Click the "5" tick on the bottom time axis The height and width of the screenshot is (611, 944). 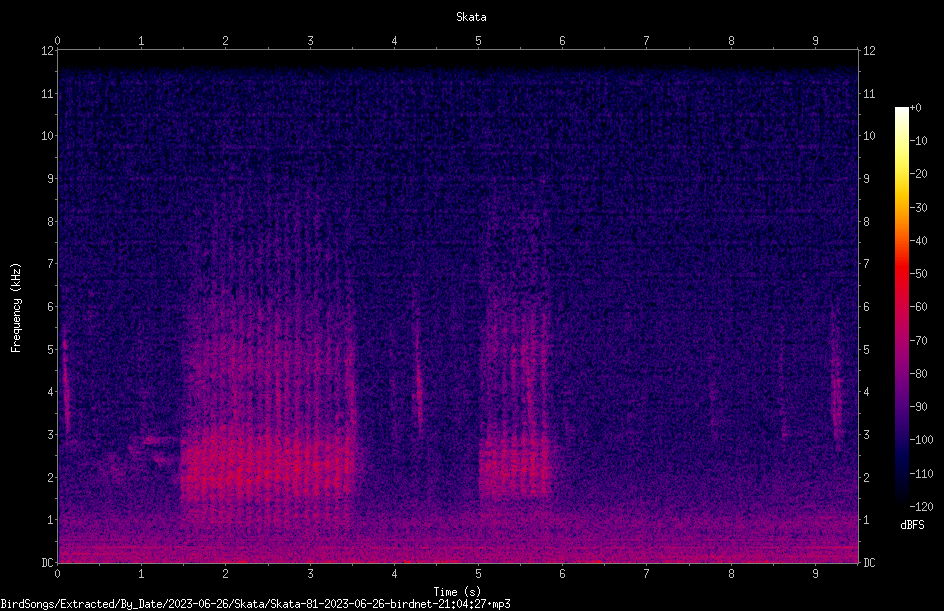tap(479, 574)
